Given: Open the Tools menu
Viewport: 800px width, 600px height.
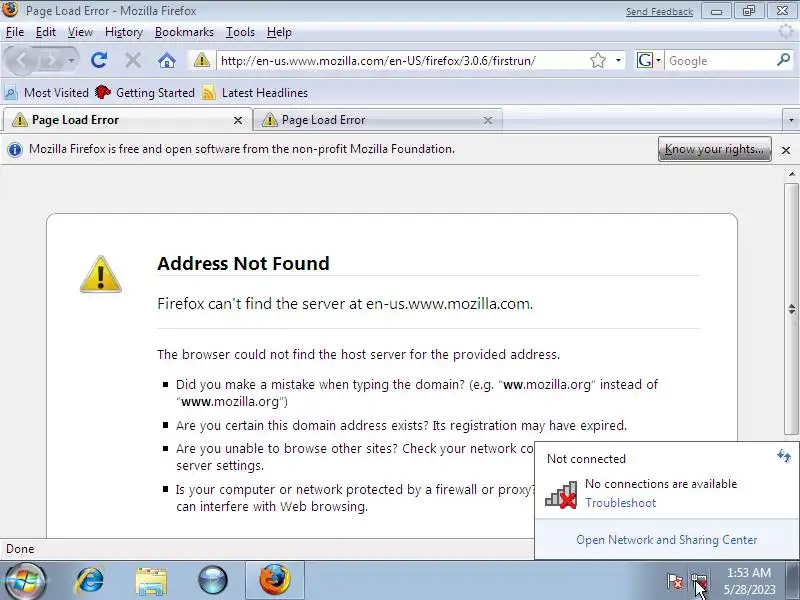Looking at the screenshot, I should (240, 32).
